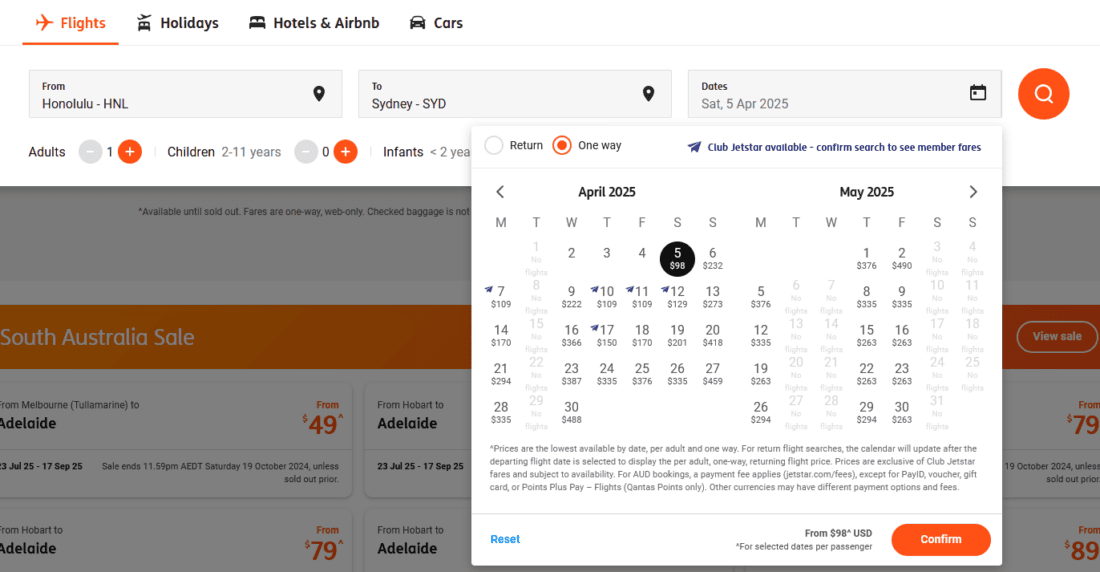Click the calendar icon in Dates field
1100x572 pixels.
(978, 93)
